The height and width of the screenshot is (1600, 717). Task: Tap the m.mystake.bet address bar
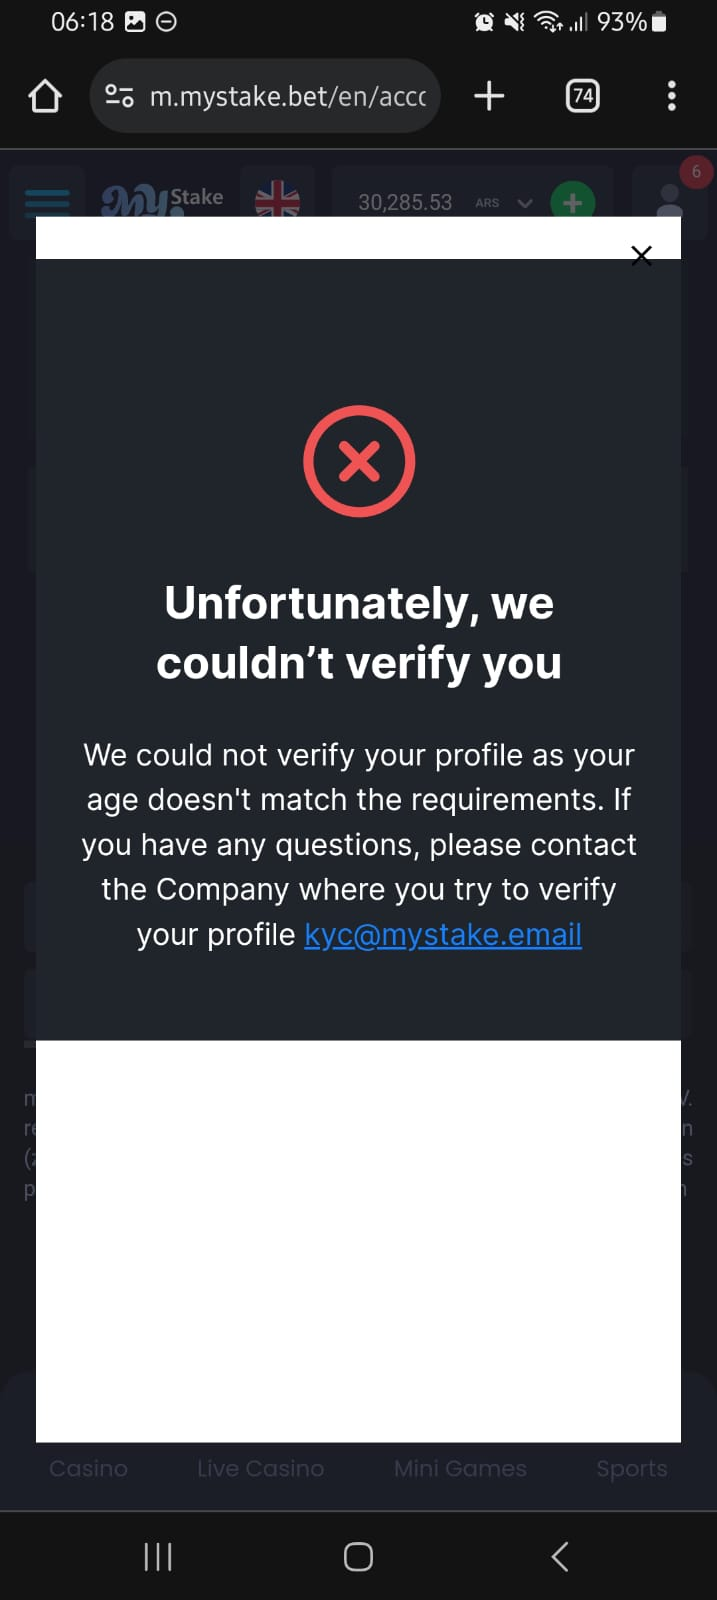(x=287, y=96)
